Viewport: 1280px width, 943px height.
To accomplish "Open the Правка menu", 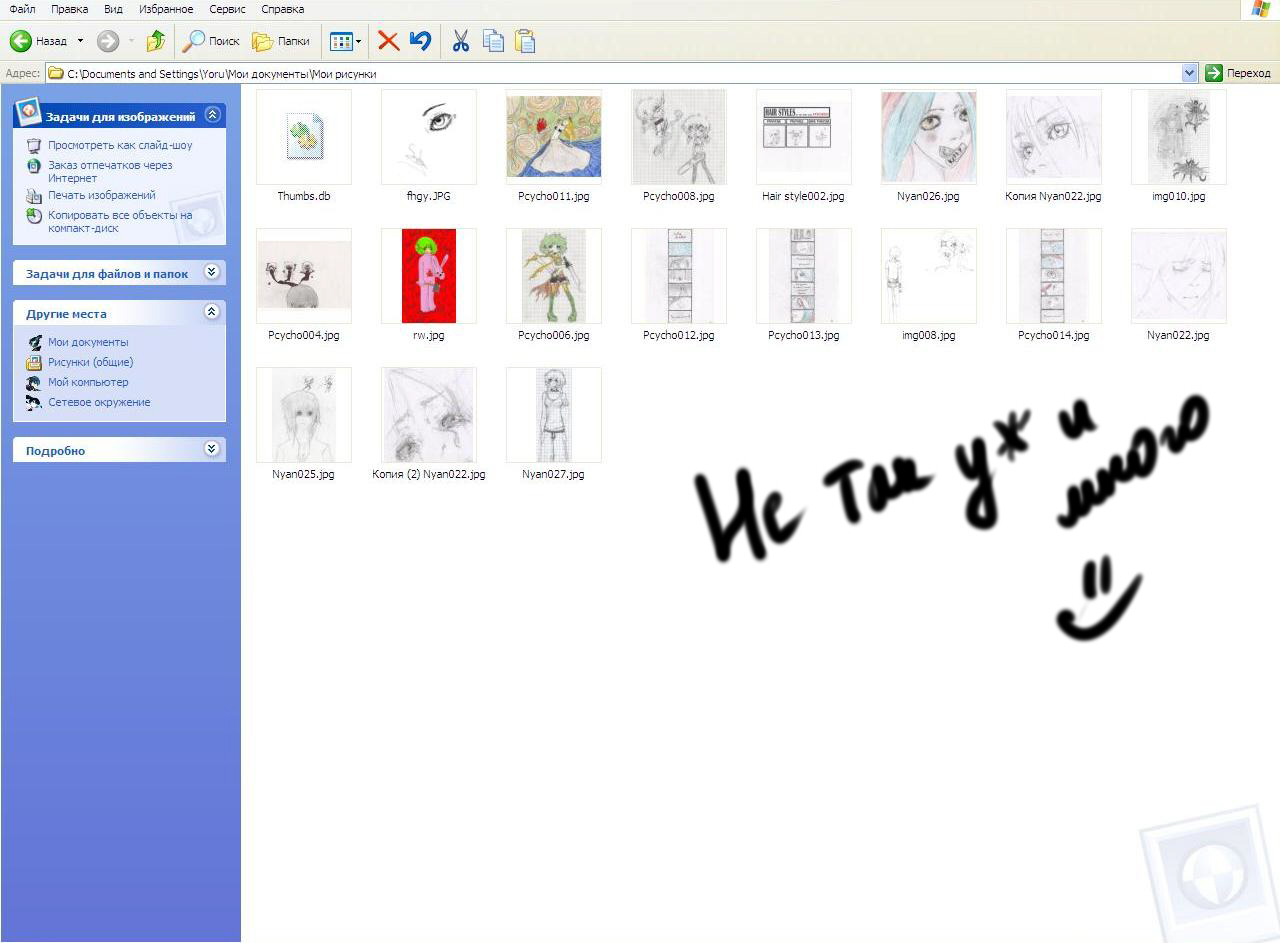I will [x=69, y=9].
